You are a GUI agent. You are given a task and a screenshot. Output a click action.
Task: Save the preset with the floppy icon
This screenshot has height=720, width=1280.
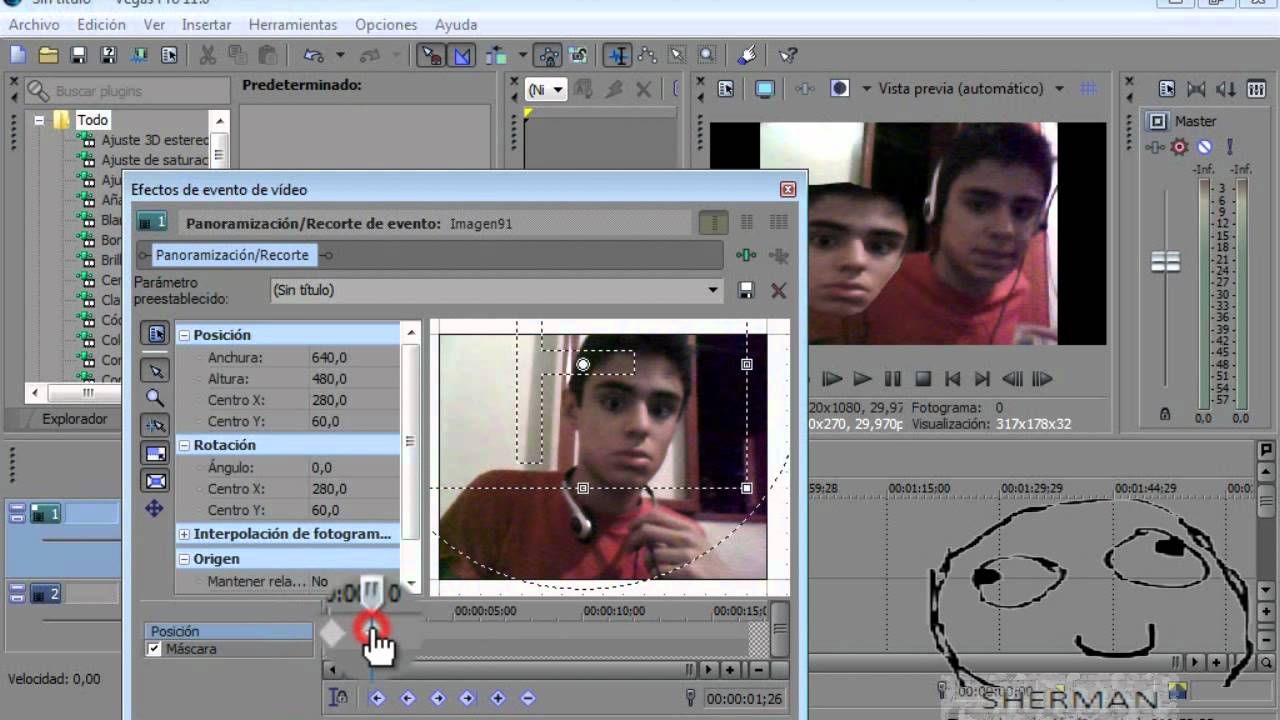tap(746, 290)
